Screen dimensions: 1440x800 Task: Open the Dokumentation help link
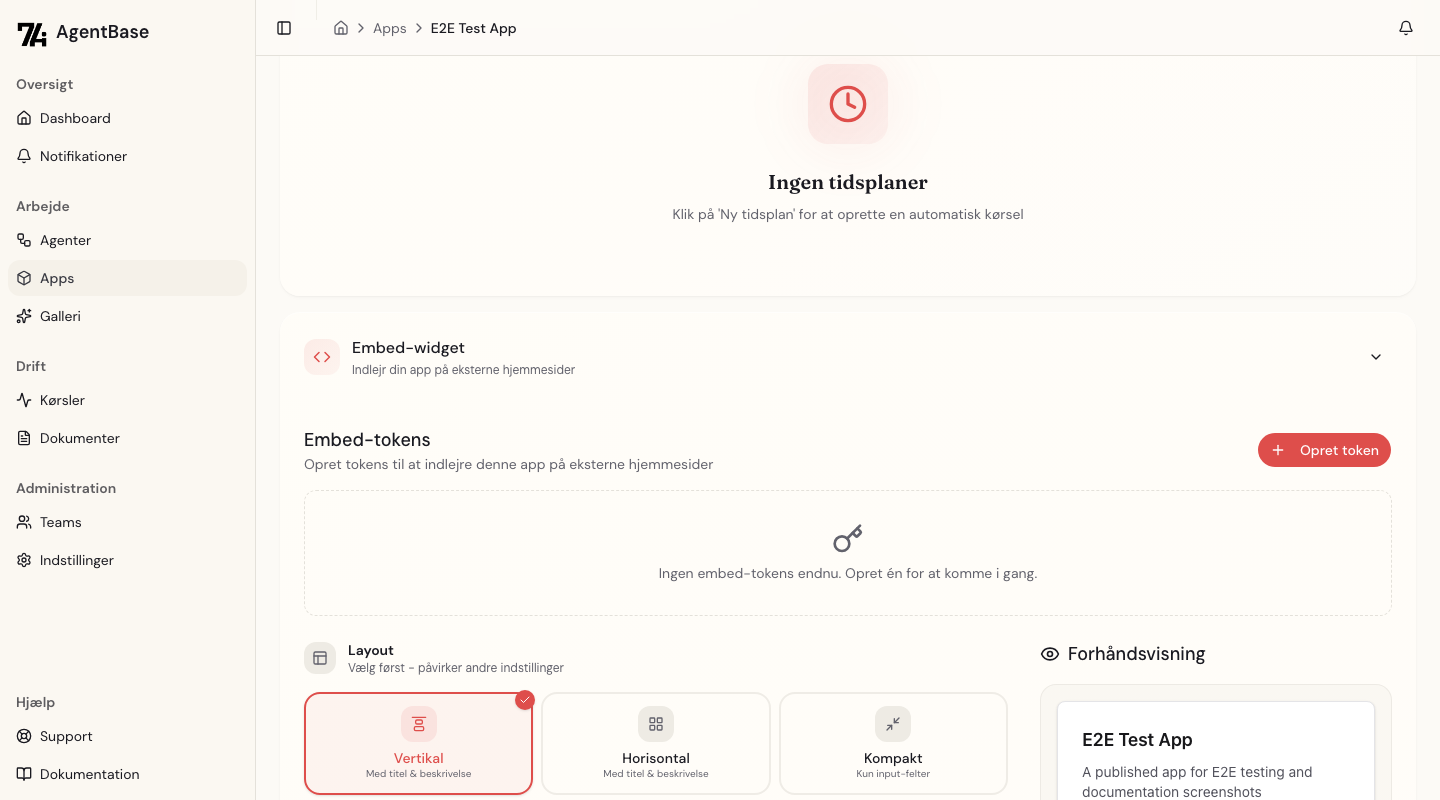(x=89, y=774)
